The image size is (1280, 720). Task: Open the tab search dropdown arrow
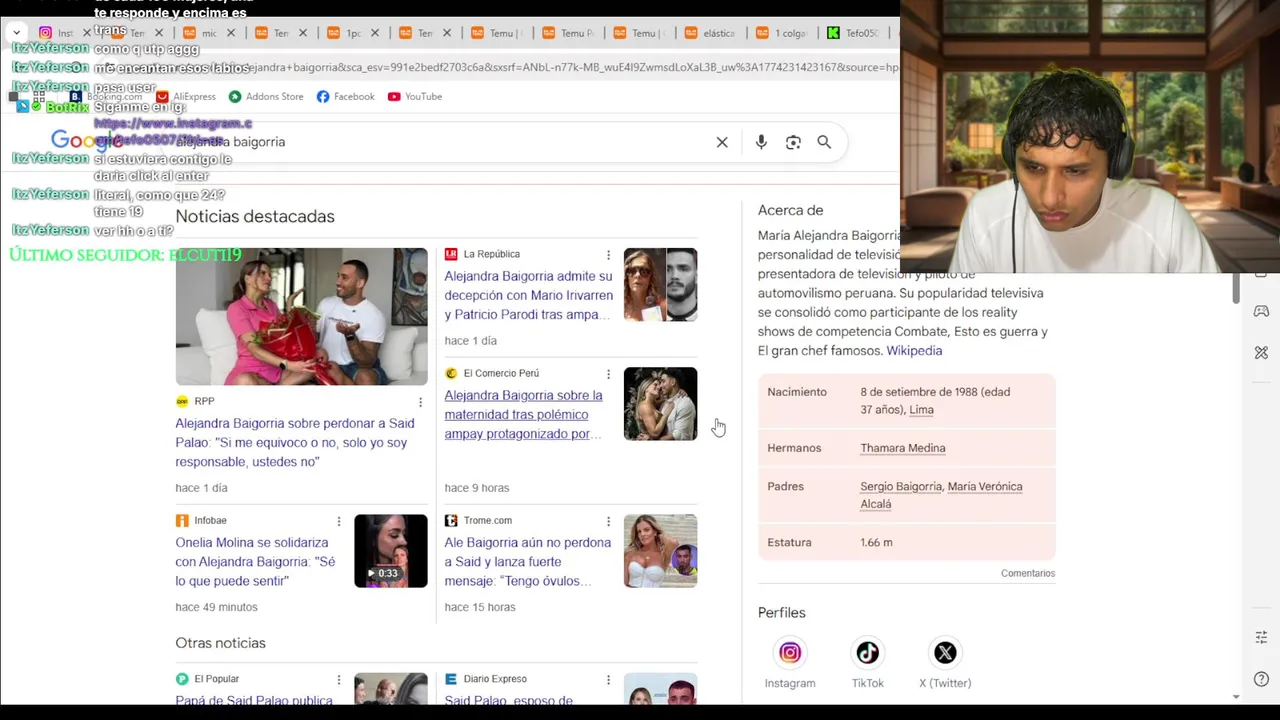16,33
